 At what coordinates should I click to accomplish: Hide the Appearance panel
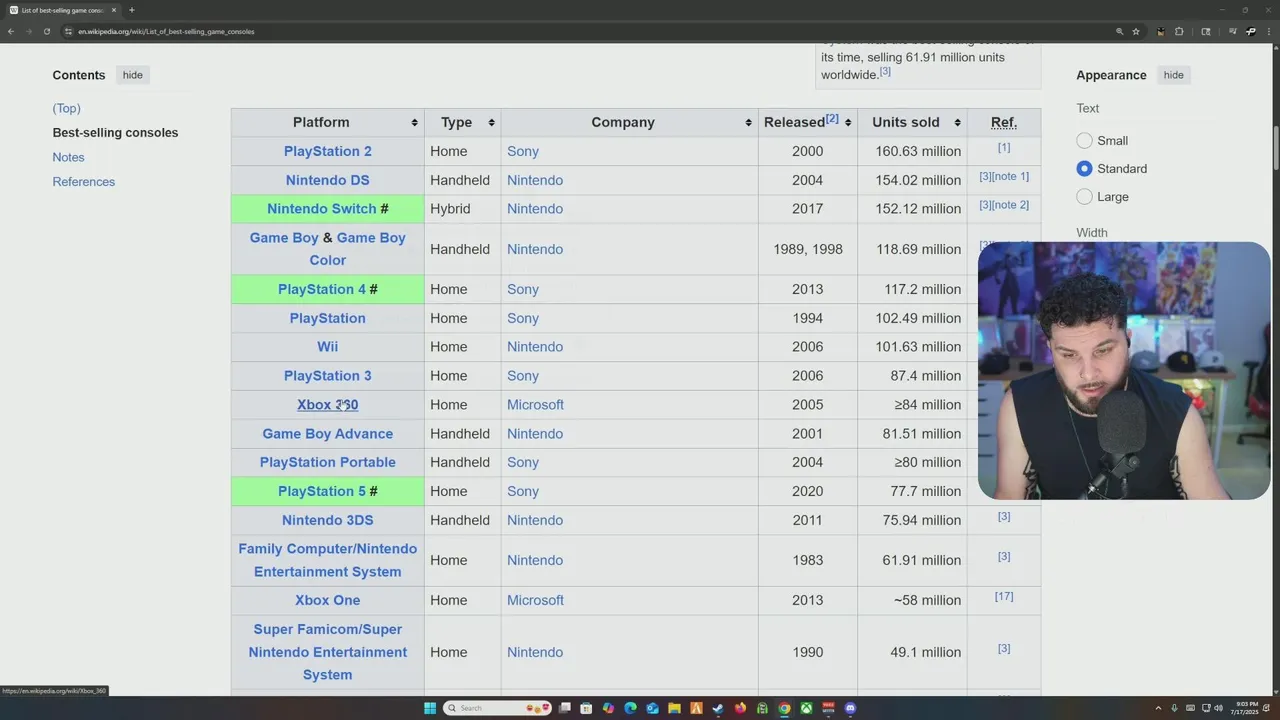[1173, 75]
